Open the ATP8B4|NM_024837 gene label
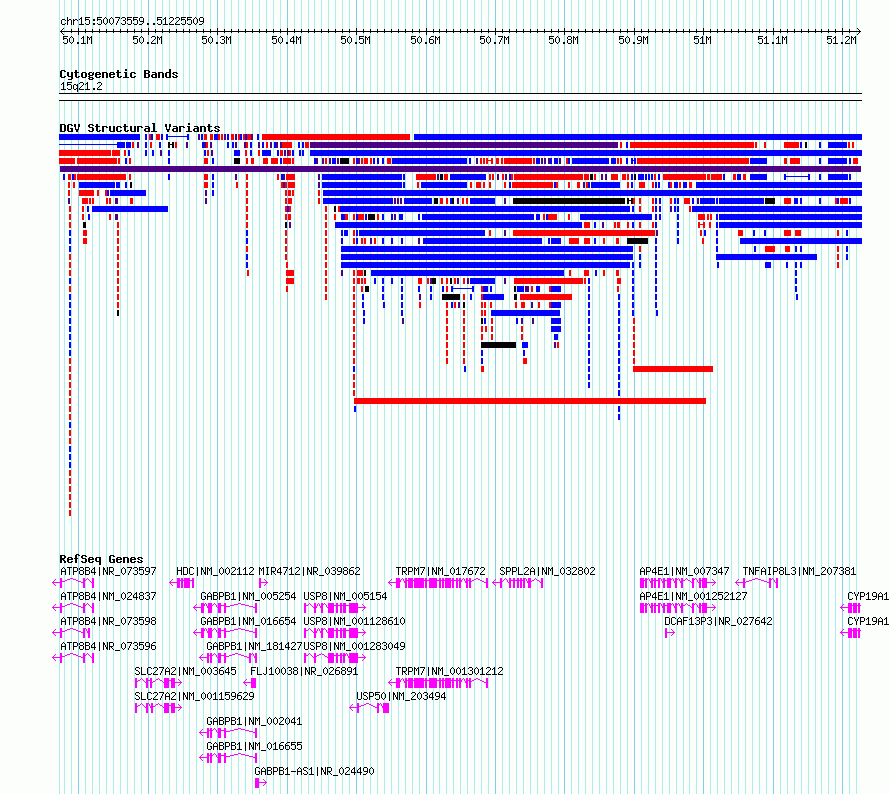Viewport: 890px width, 794px height. tap(108, 596)
